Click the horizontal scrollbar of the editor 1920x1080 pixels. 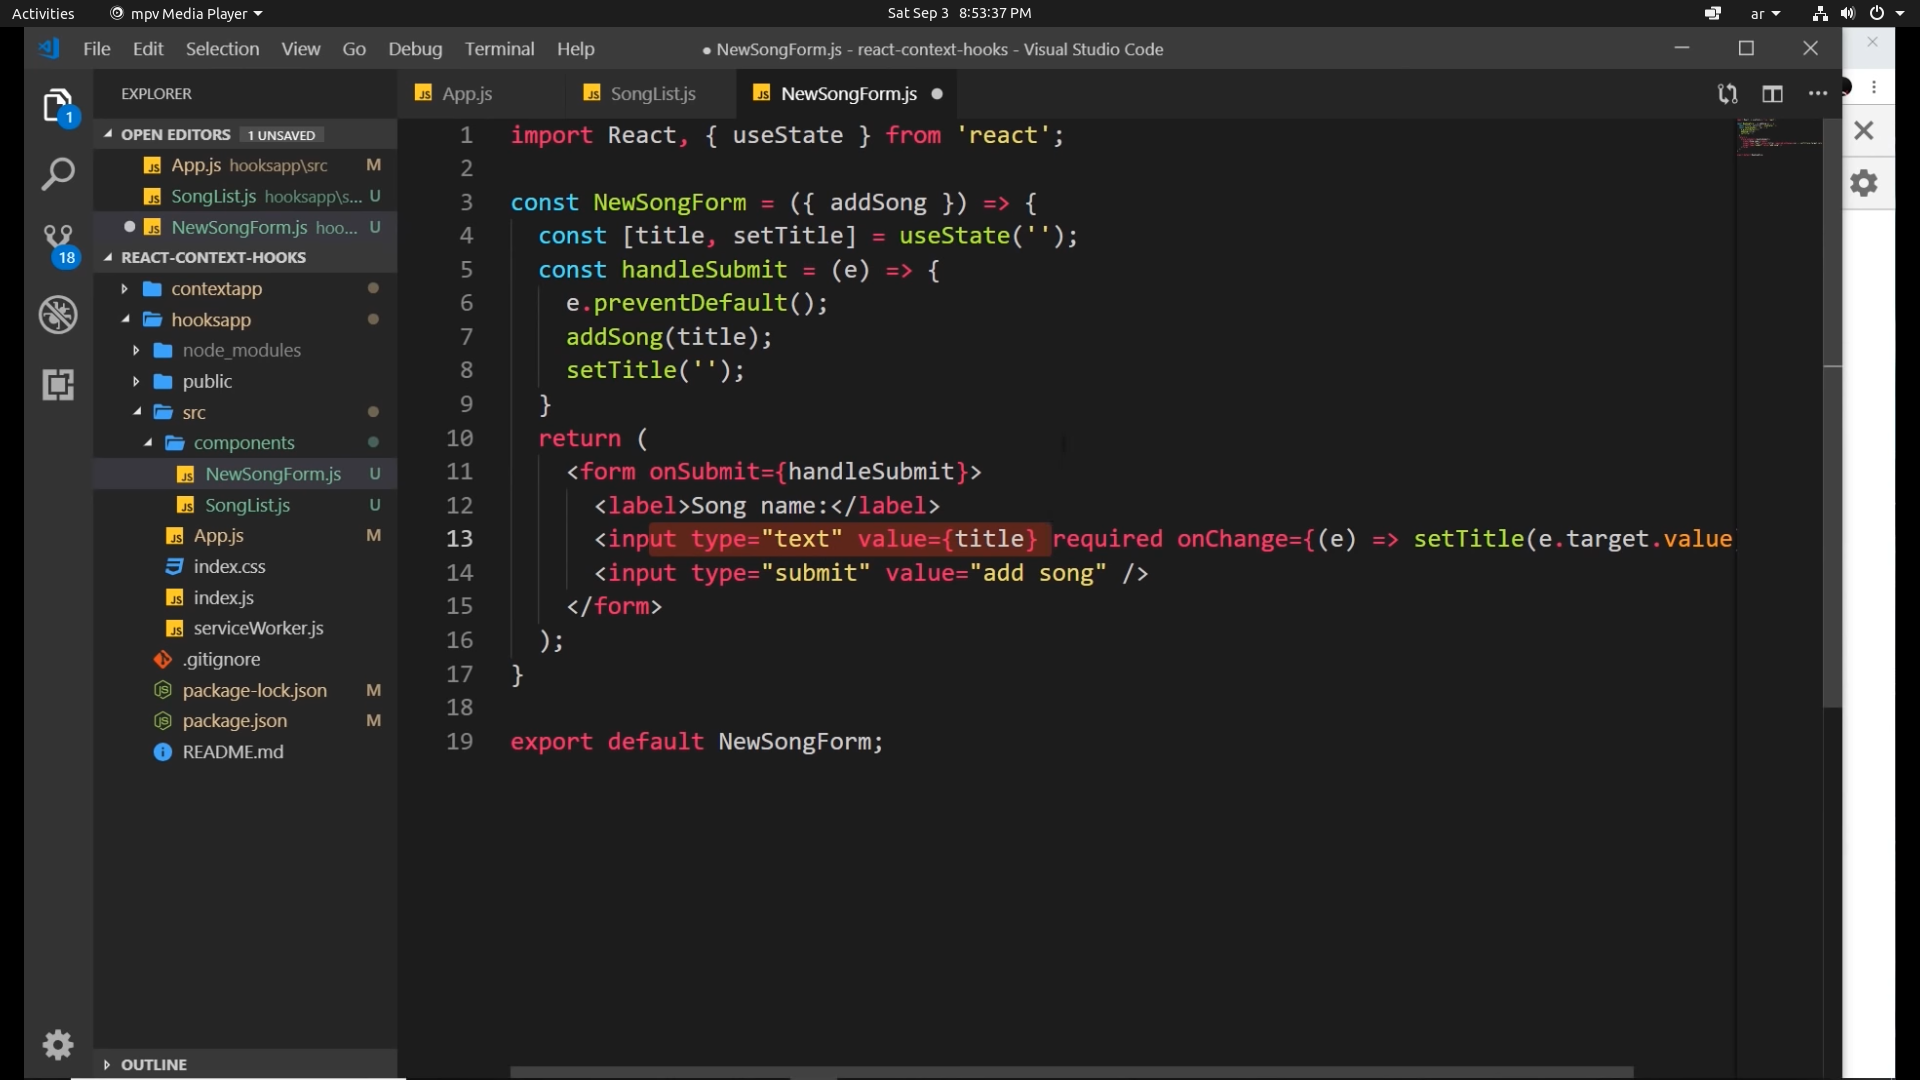1071,1072
